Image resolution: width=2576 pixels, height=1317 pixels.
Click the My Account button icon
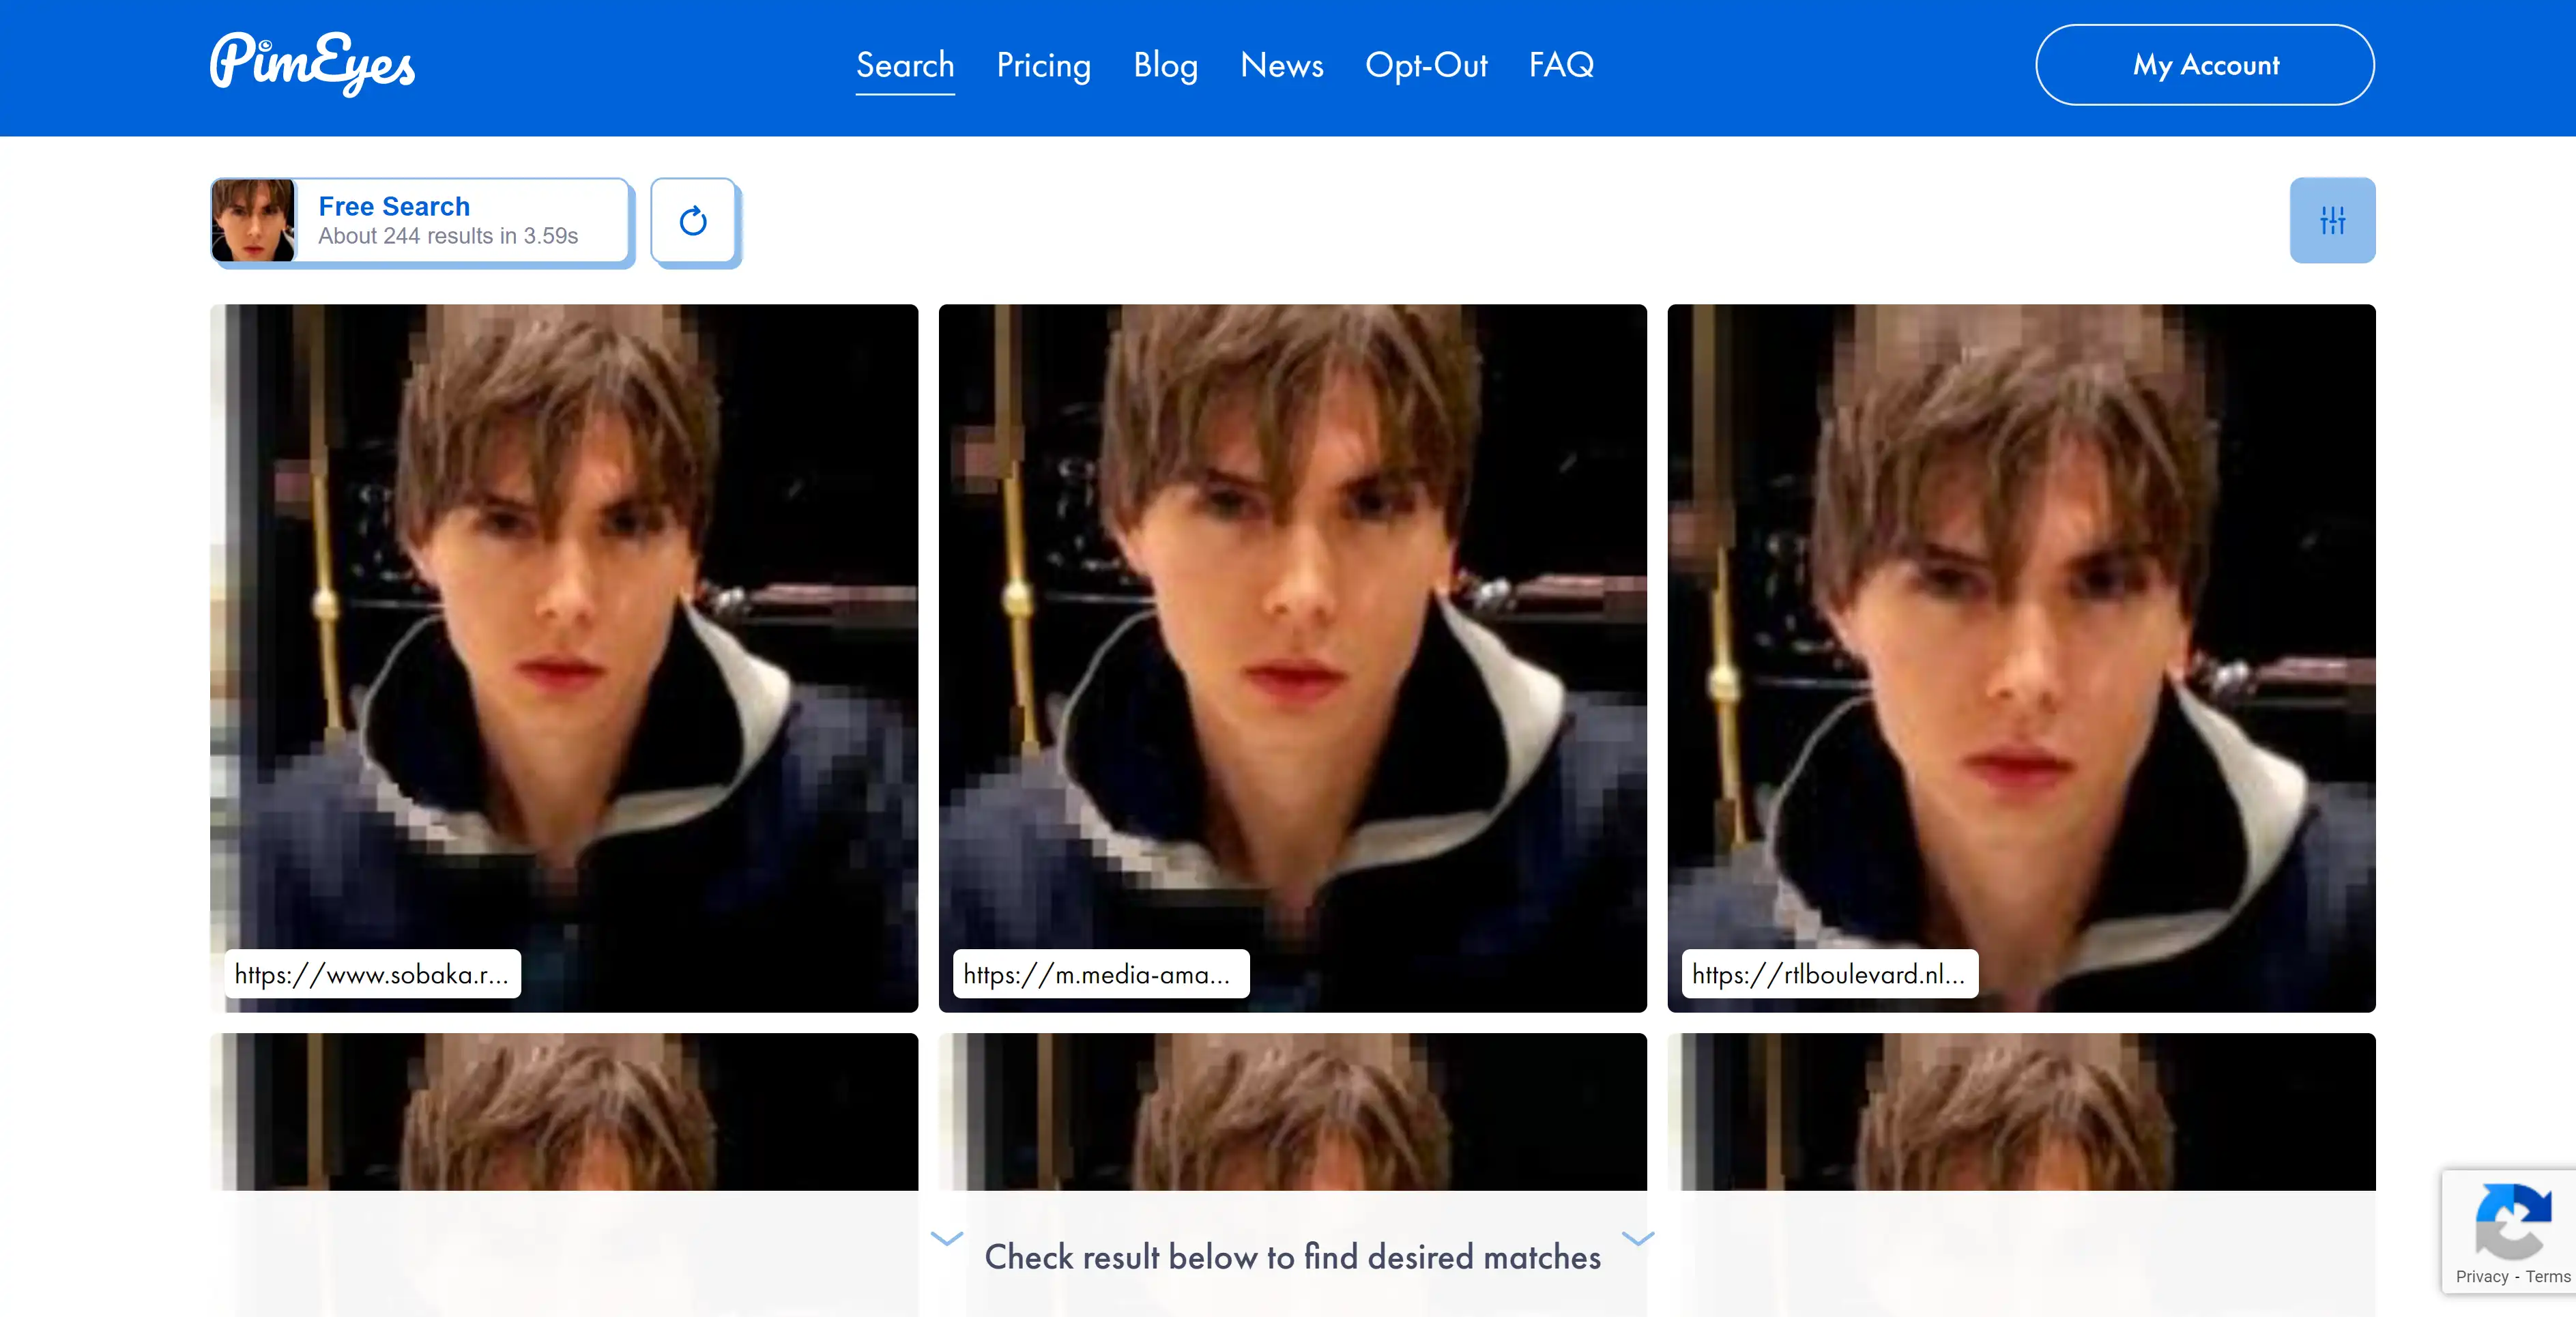[2205, 64]
